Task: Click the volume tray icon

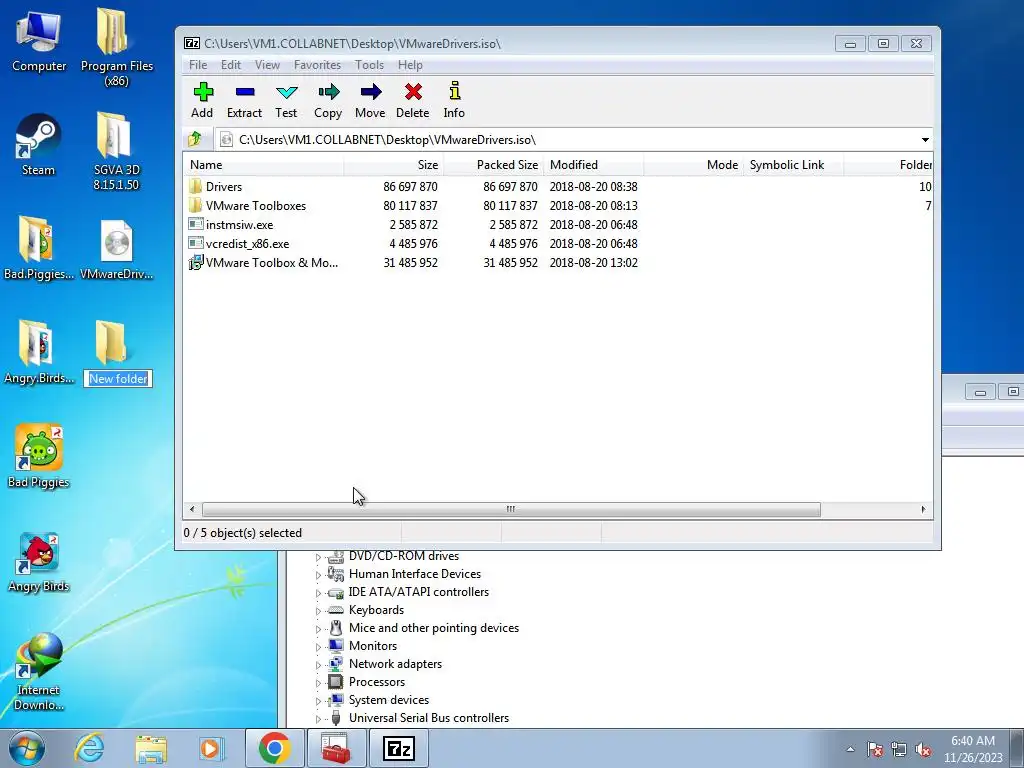Action: (923, 750)
